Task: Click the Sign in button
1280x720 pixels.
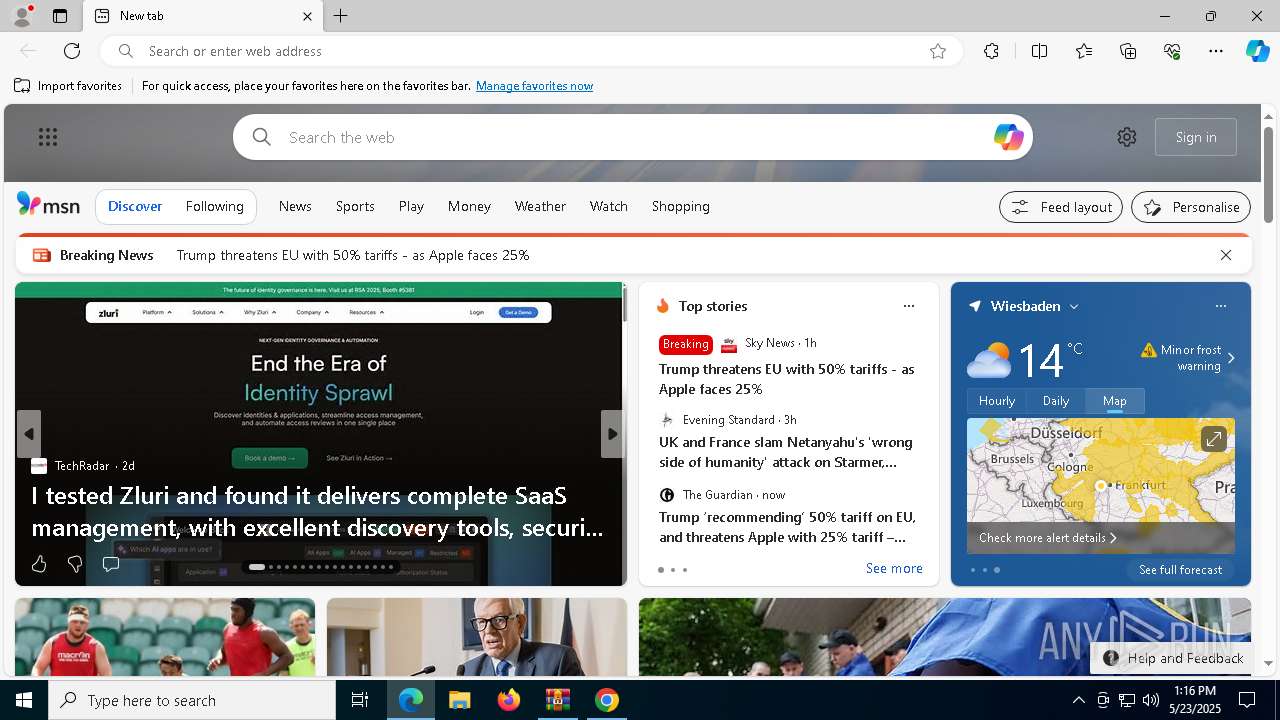Action: pos(1196,137)
